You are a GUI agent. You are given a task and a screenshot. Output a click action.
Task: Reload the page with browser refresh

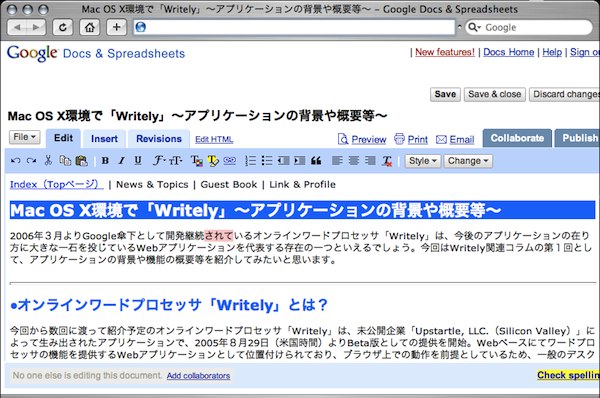coord(63,28)
